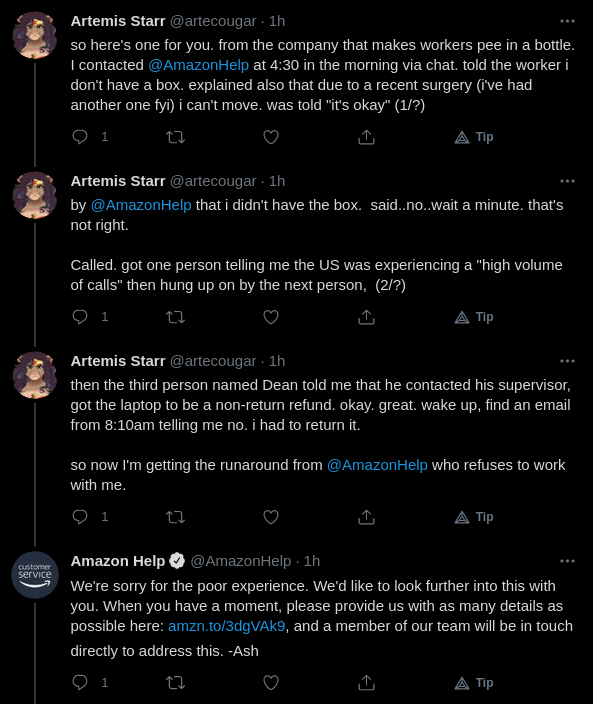Screen dimensions: 593x704
Task: Open the amzn.to/3dgVAk9 link
Action: [x=226, y=626]
